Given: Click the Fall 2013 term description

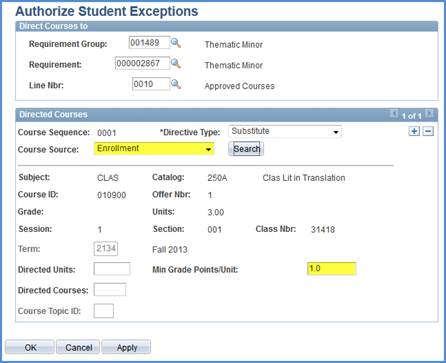Looking at the screenshot, I should click(170, 249).
